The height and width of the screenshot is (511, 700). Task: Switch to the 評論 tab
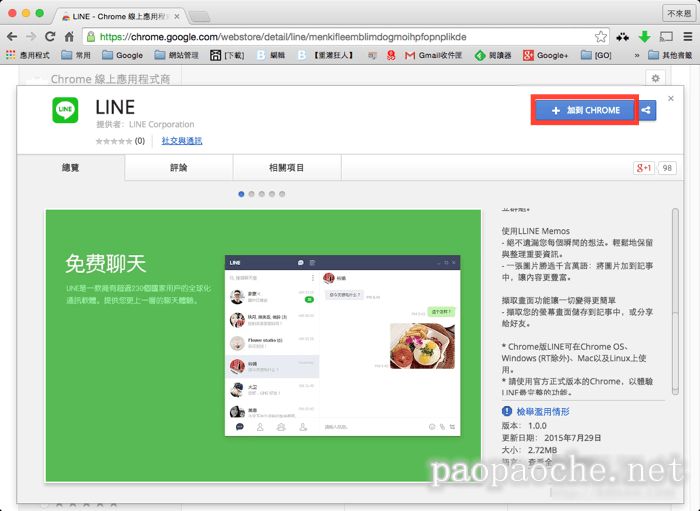[x=179, y=168]
